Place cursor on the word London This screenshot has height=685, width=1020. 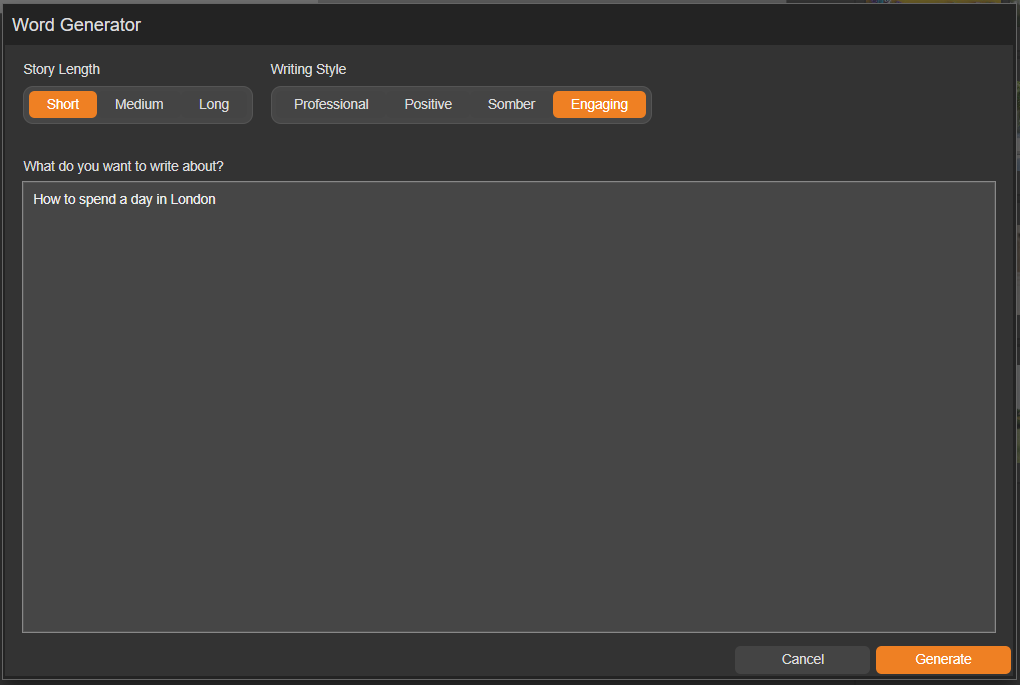point(193,199)
